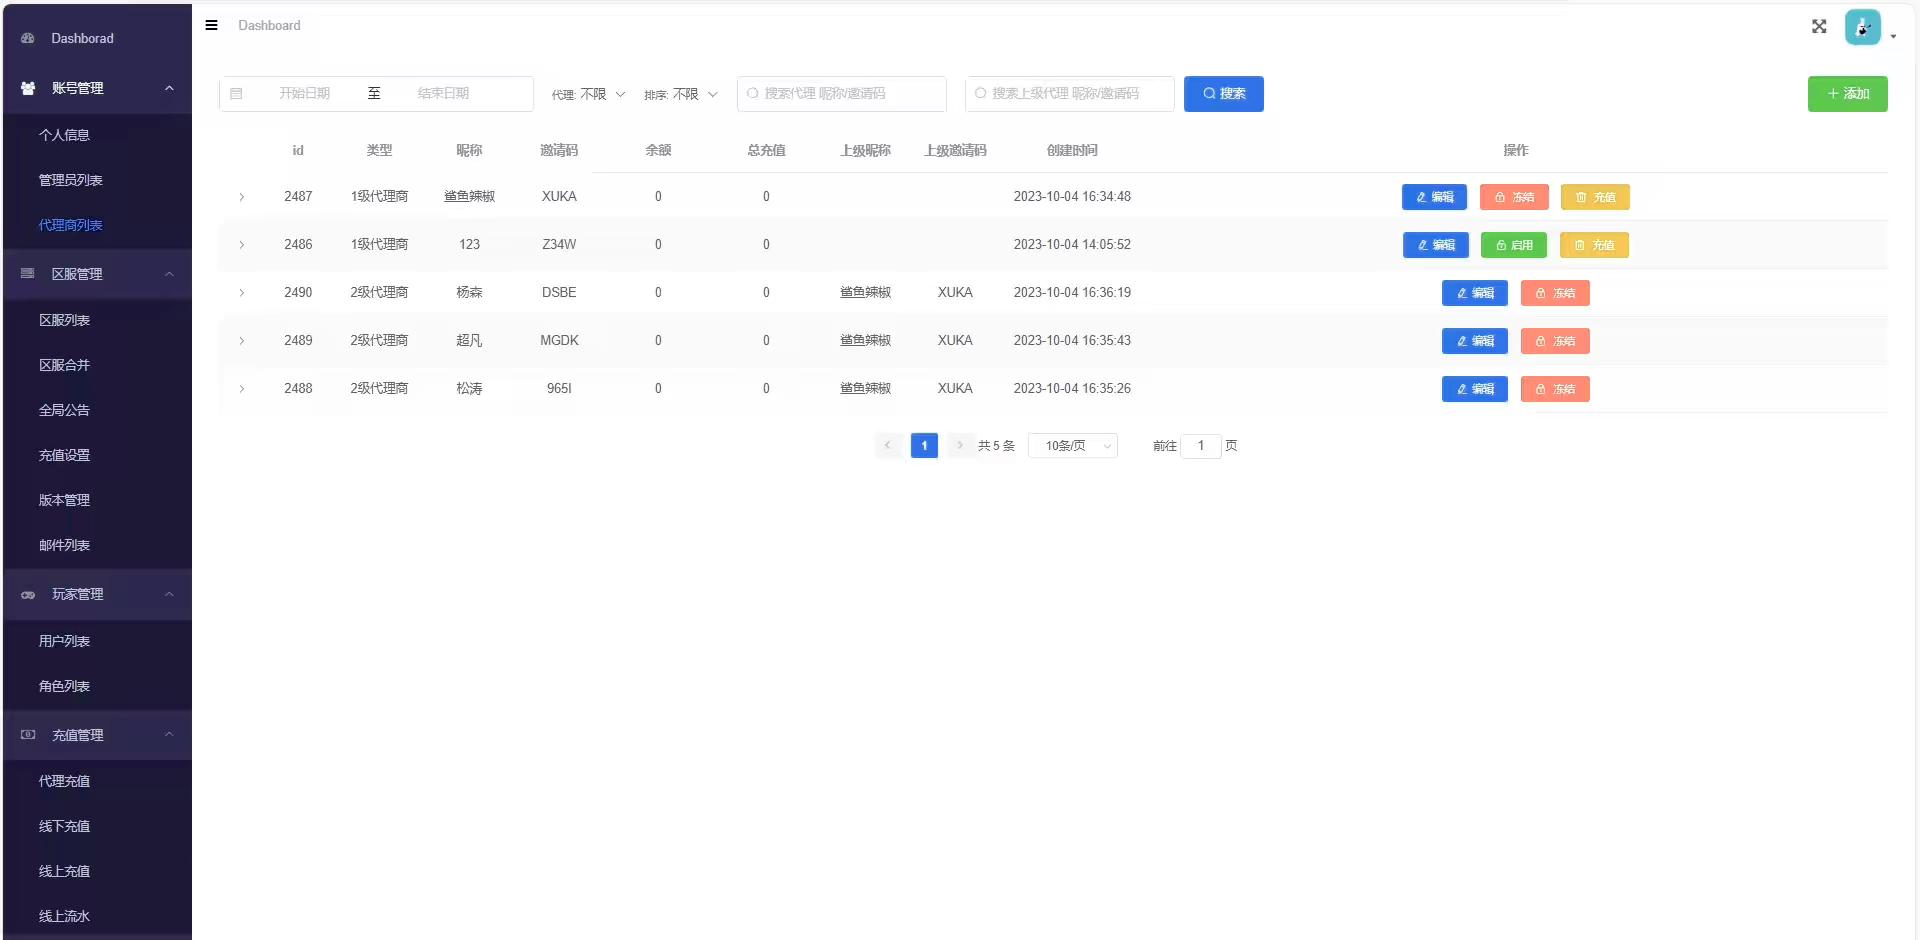Screen dimensions: 1920x940
Task: Click the 搜索代理 昵称/邀请码 search field
Action: point(842,94)
